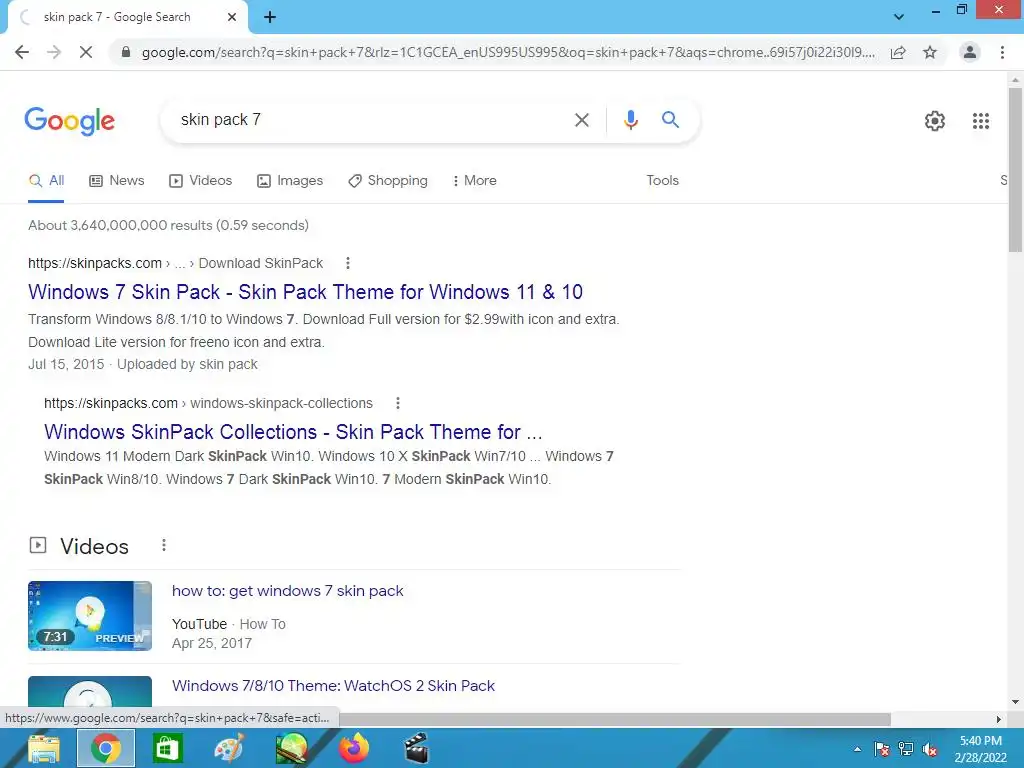Open the Chrome profile avatar
This screenshot has height=768, width=1024.
coord(970,52)
